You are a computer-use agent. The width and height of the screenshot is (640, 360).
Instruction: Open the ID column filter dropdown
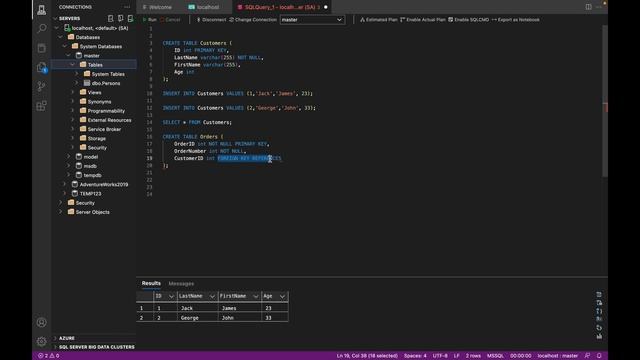click(171, 296)
